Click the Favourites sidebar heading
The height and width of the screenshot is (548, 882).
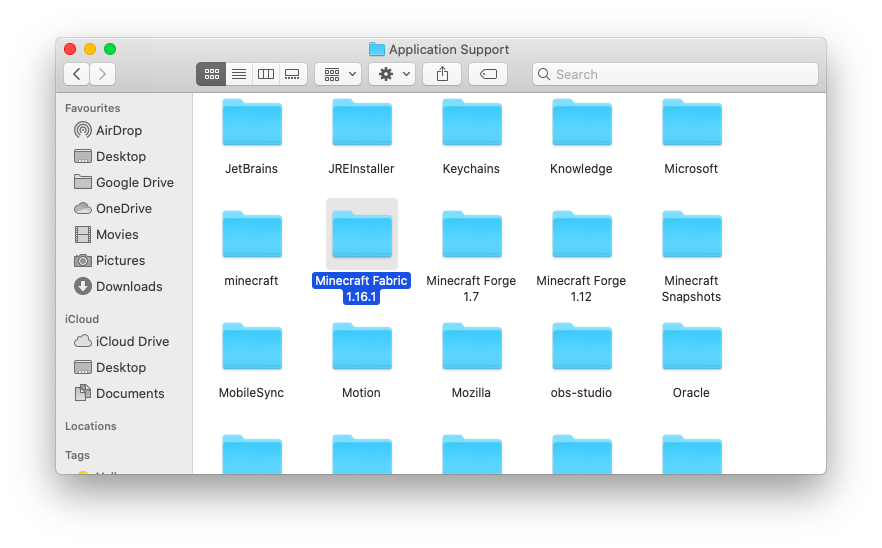pyautogui.click(x=92, y=108)
